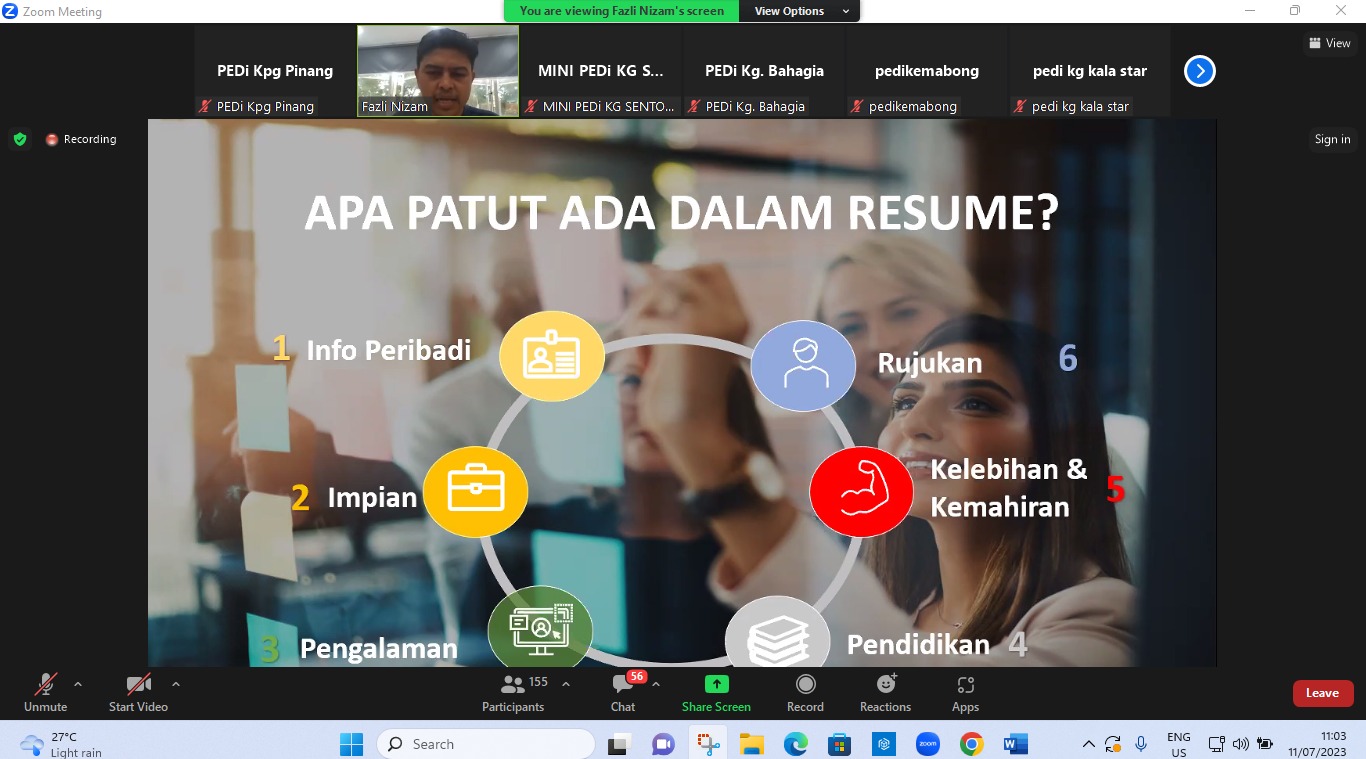
Task: Open the Chat panel
Action: coord(623,692)
